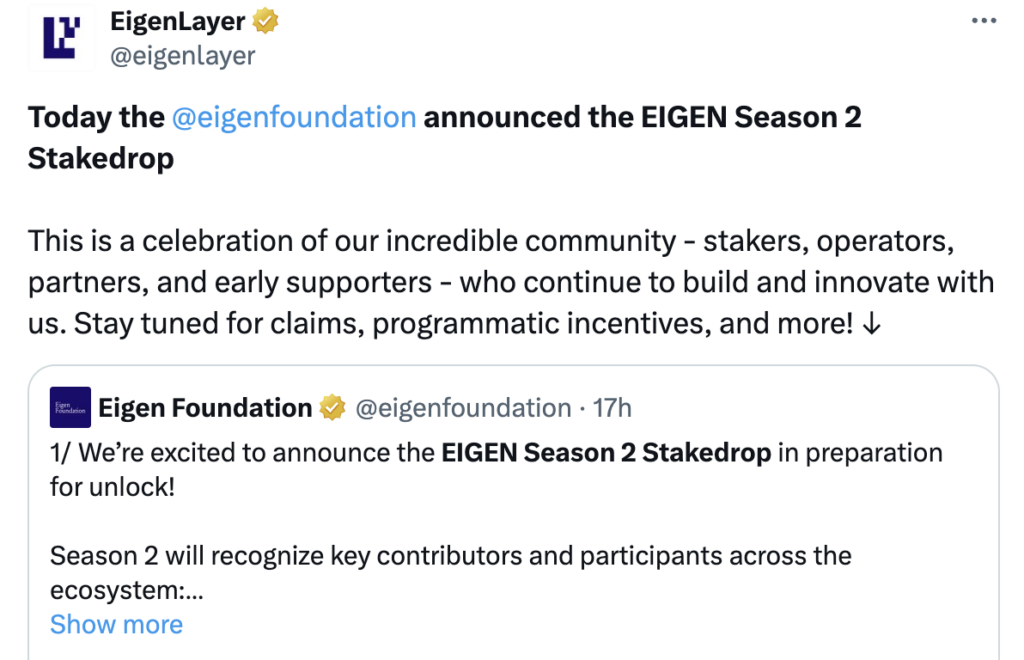Click the EigenLayer profile avatar logo
Image resolution: width=1024 pixels, height=660 pixels.
(x=61, y=38)
